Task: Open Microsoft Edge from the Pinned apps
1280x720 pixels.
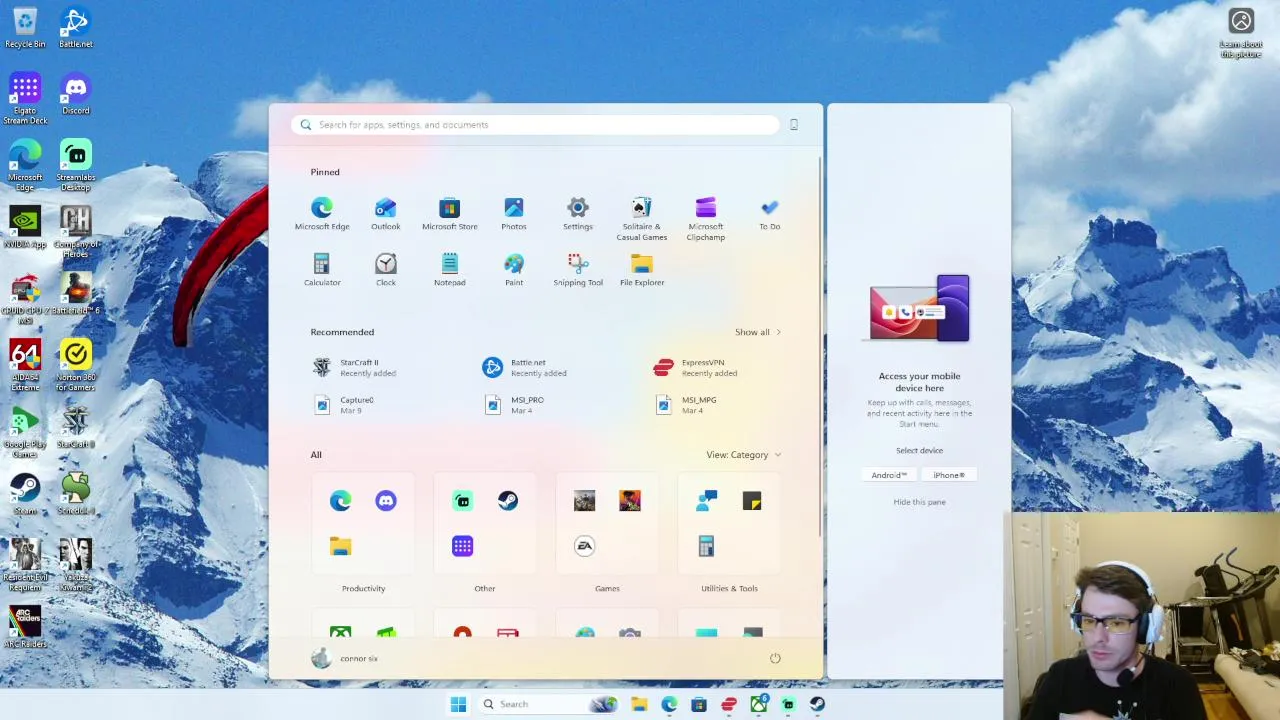Action: (322, 214)
